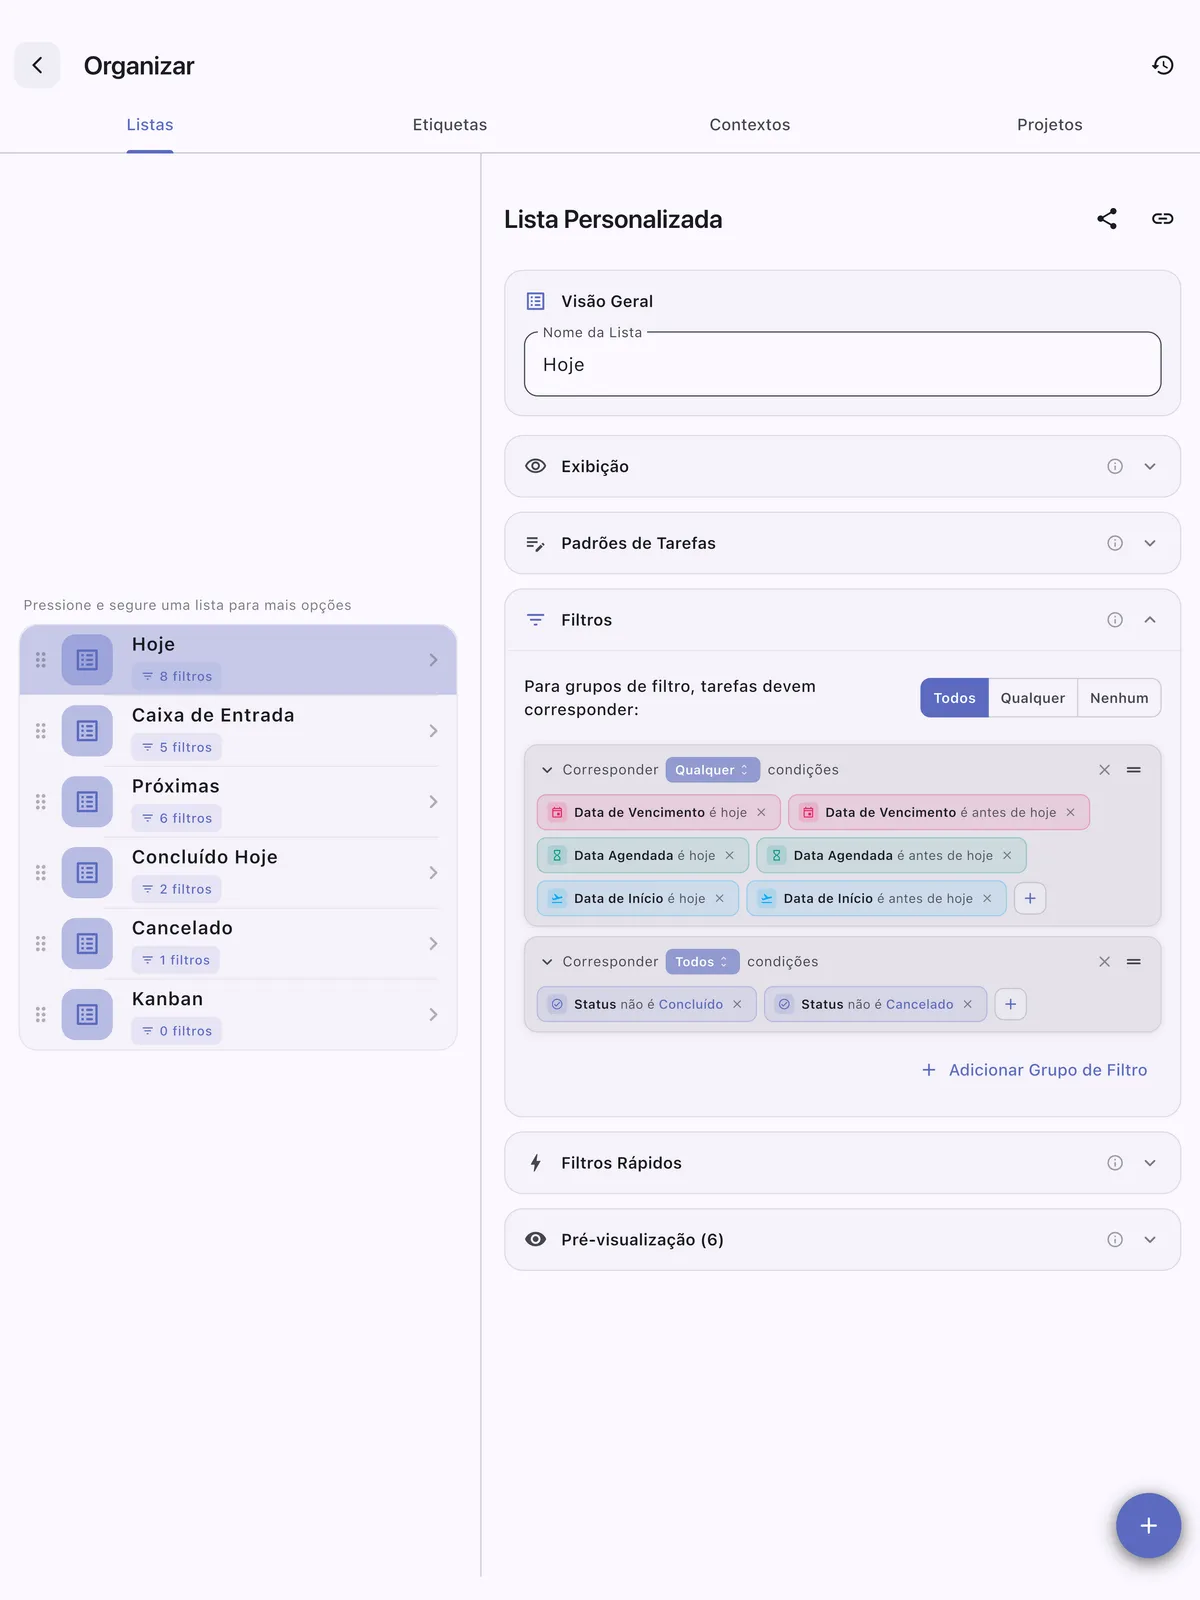Collapse the first filter group chevron
This screenshot has width=1200, height=1600.
coord(547,770)
